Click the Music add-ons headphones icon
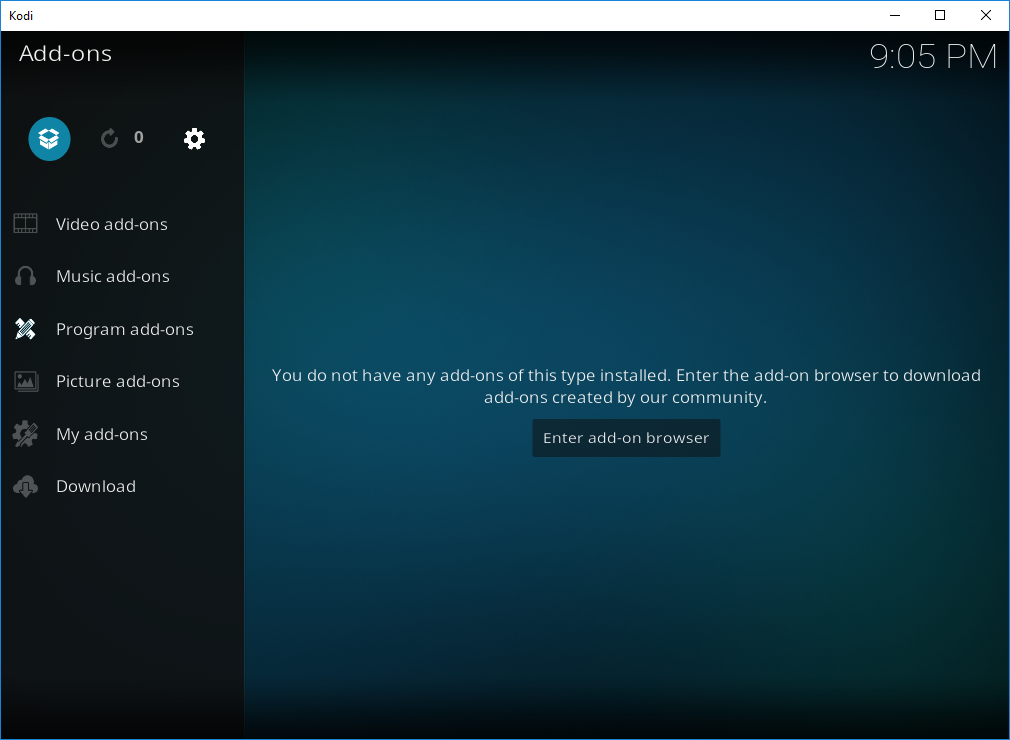The image size is (1010, 740). (26, 276)
